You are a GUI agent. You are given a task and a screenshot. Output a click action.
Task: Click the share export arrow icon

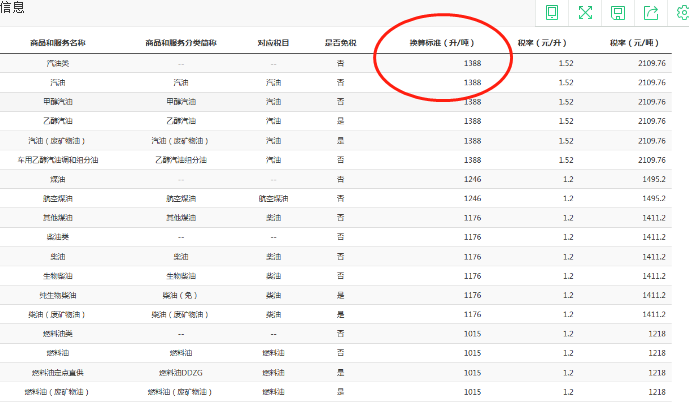coord(651,13)
